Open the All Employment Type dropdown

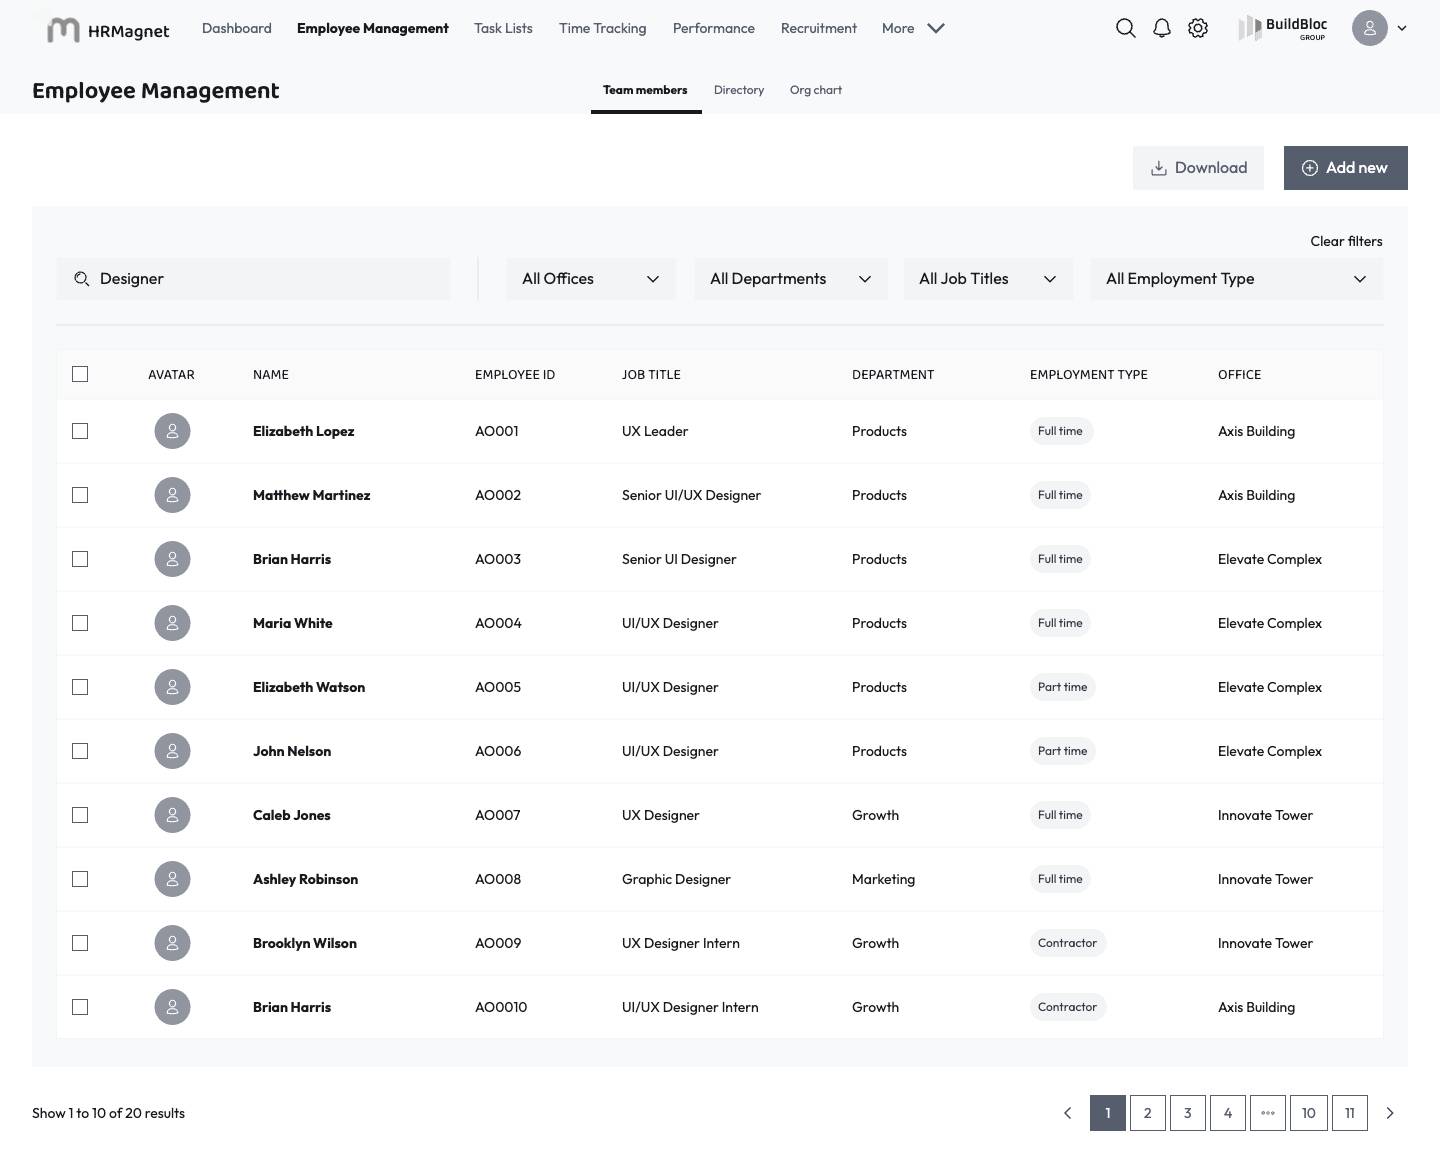[x=1237, y=279]
